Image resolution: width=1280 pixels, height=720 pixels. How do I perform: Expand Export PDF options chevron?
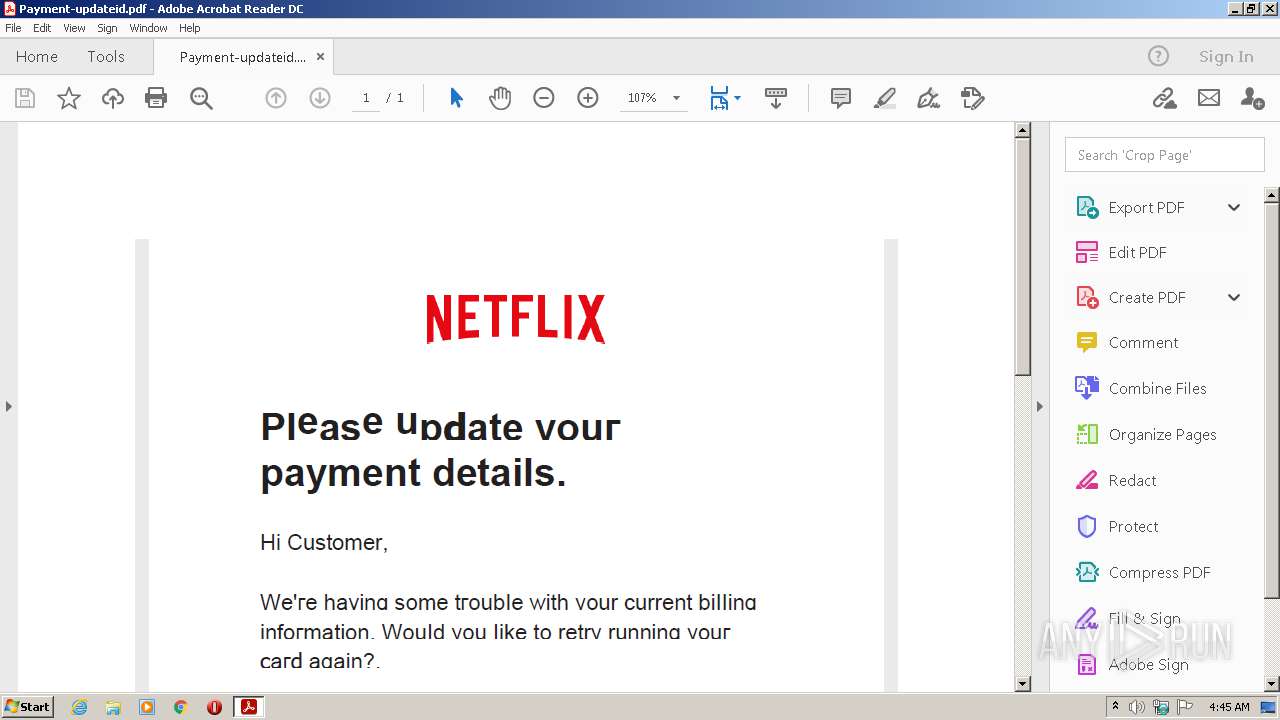point(1234,207)
